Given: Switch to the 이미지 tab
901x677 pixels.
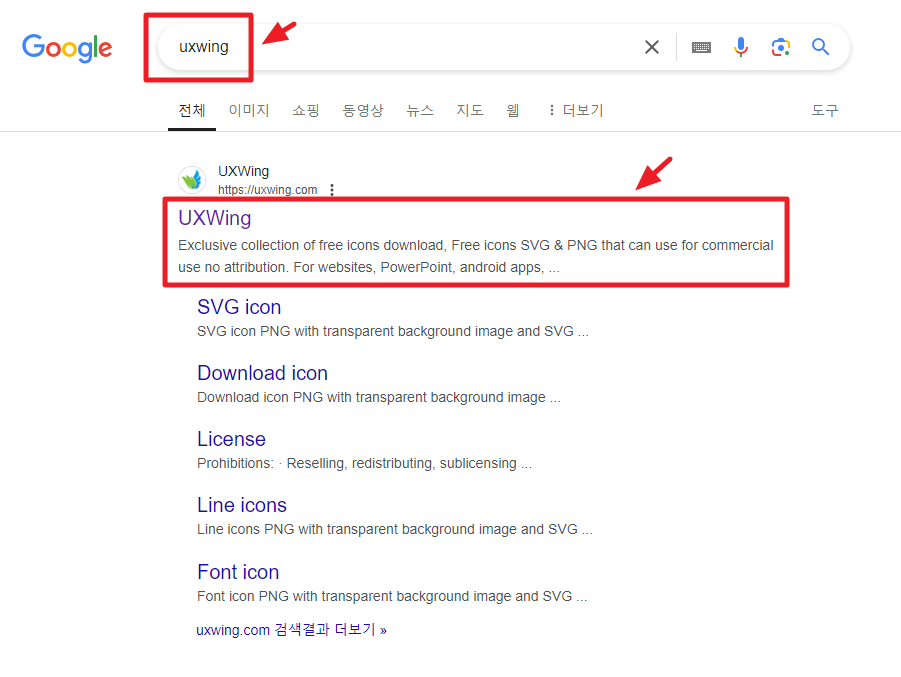Looking at the screenshot, I should point(248,110).
